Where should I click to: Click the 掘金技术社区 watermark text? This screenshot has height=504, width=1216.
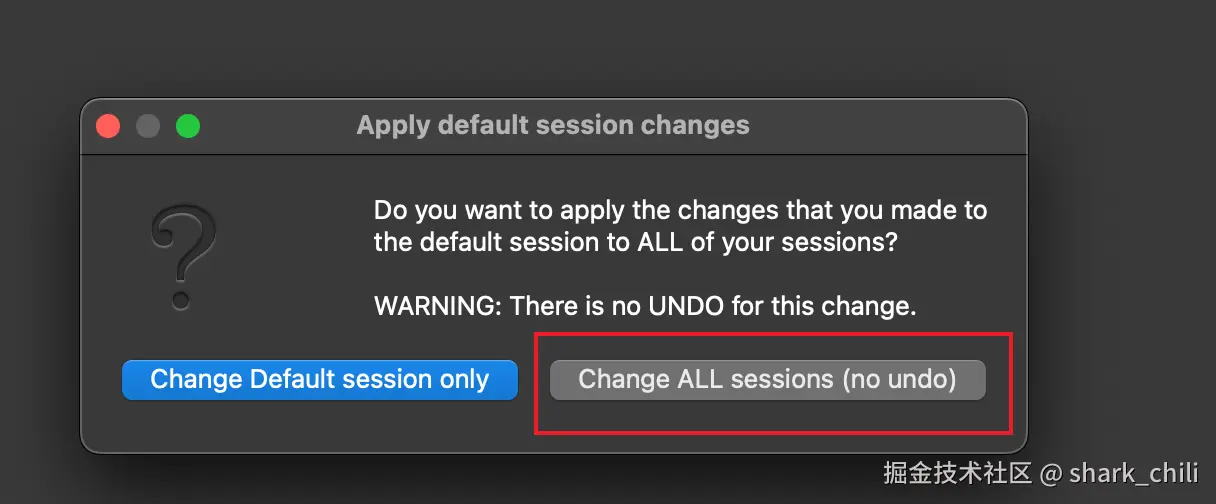coord(957,472)
